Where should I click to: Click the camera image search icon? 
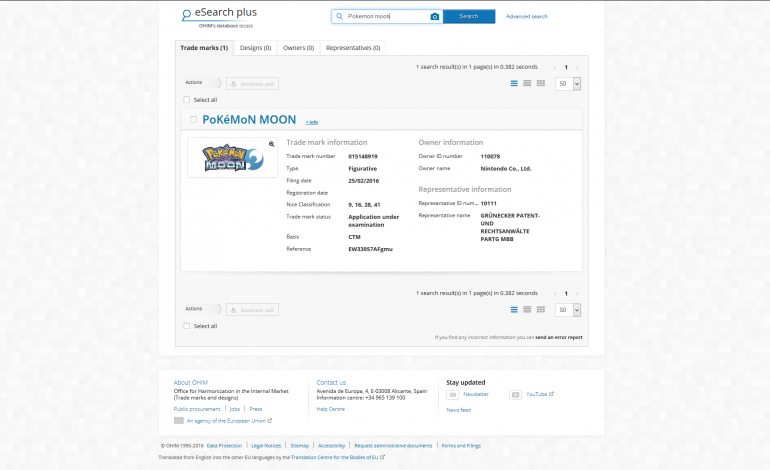(x=434, y=17)
